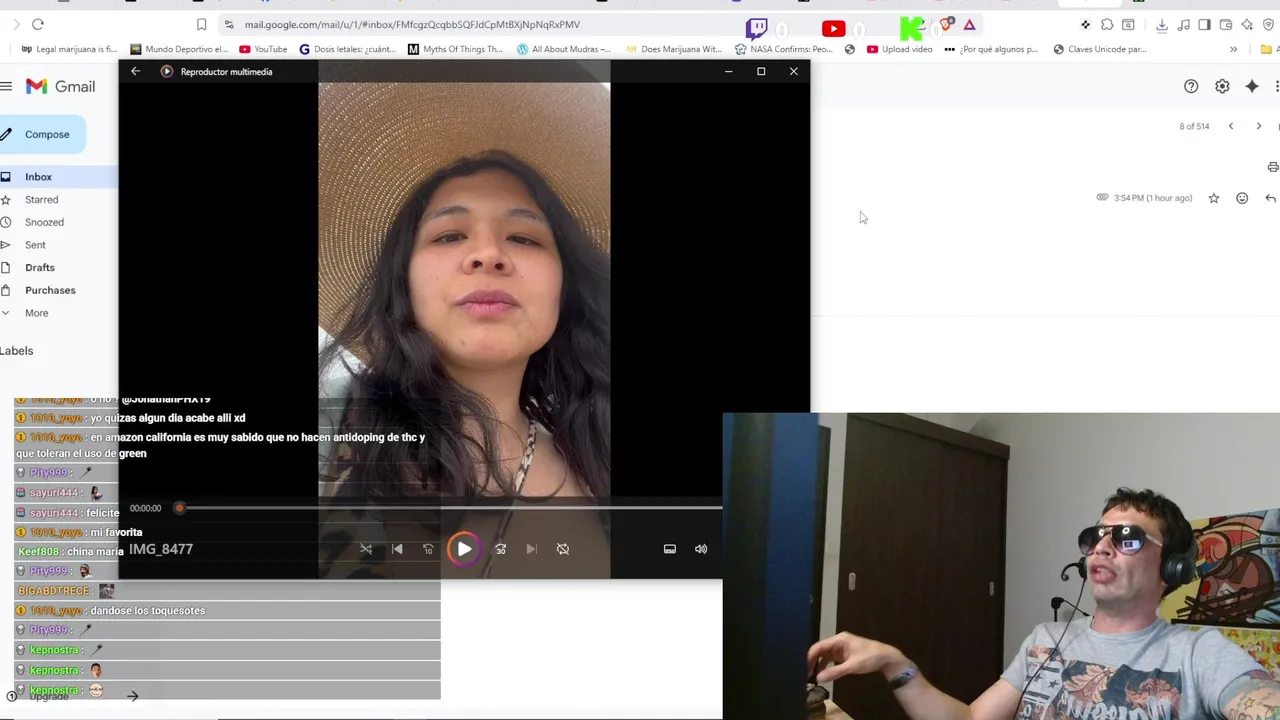This screenshot has width=1280, height=720.
Task: Click the video seek bar position handle
Action: 180,508
